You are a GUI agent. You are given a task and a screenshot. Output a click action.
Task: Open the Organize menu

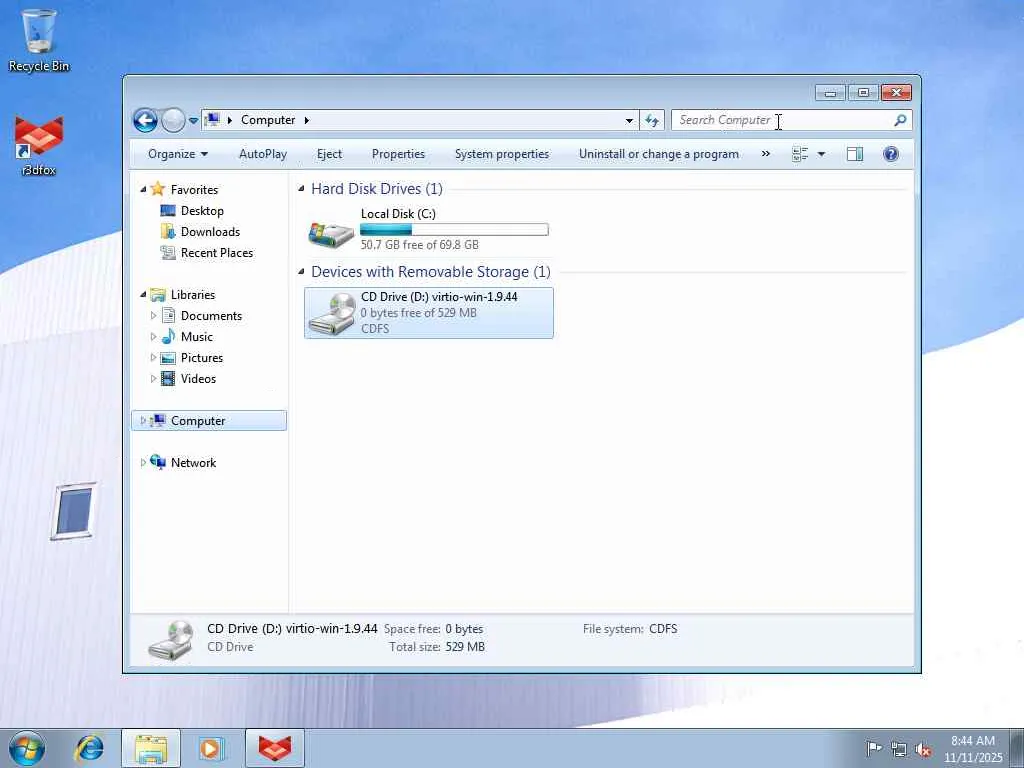[x=178, y=154]
